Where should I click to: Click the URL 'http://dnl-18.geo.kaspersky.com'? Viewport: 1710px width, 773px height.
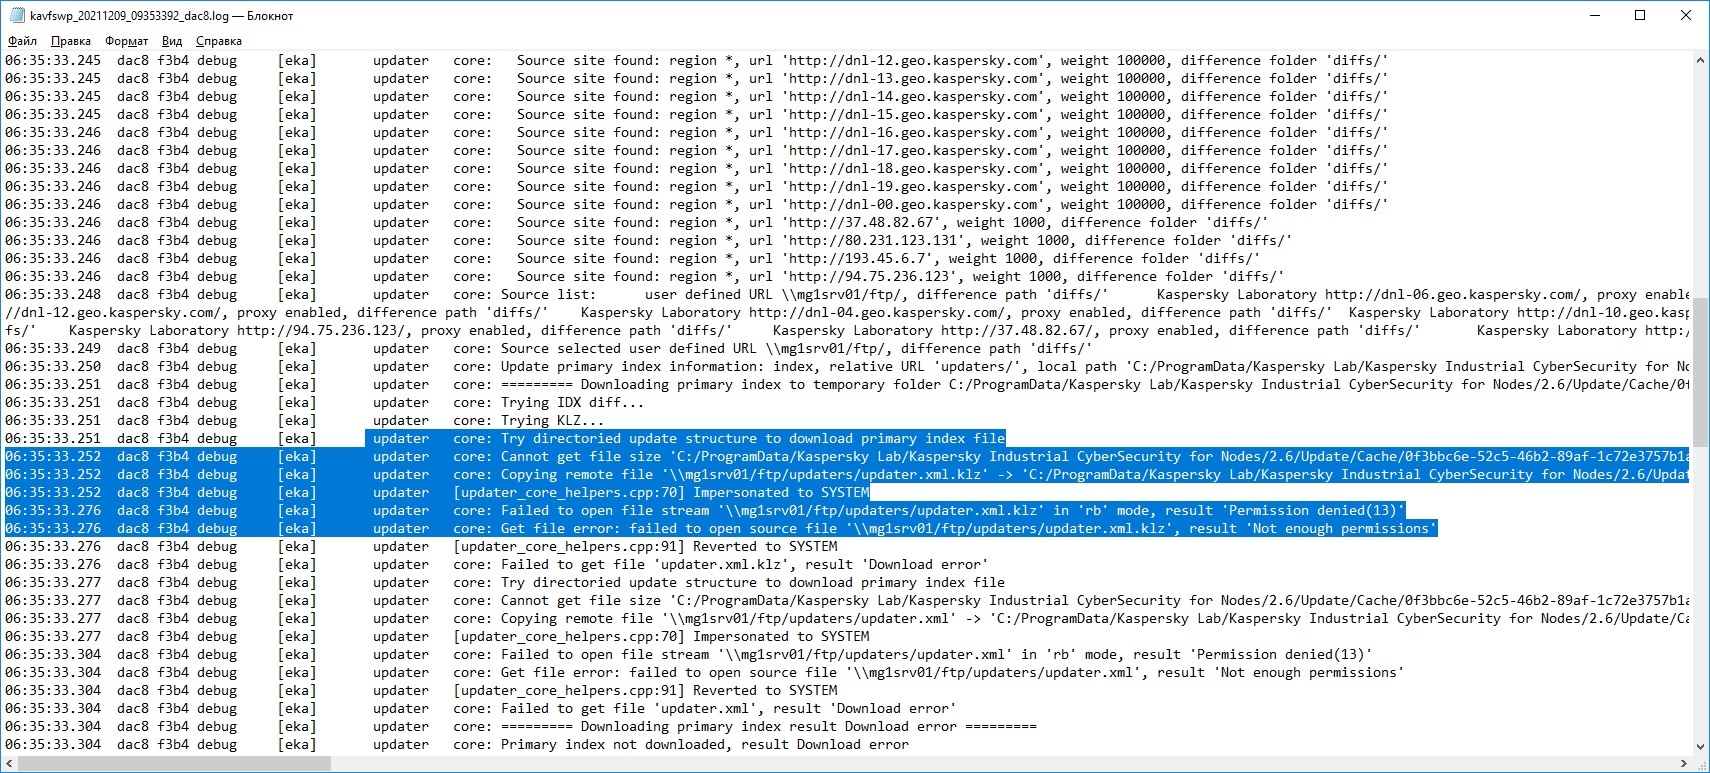pyautogui.click(x=913, y=169)
